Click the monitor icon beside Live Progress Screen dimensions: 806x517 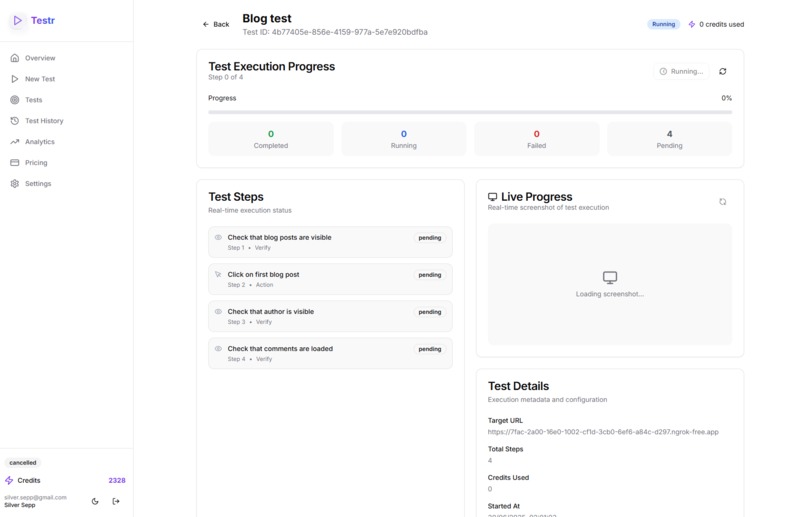(492, 197)
